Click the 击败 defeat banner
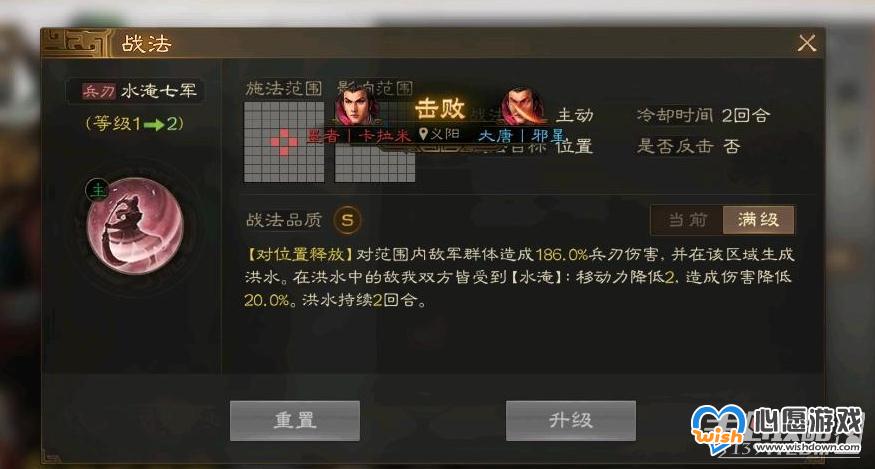875x469 pixels. [440, 109]
